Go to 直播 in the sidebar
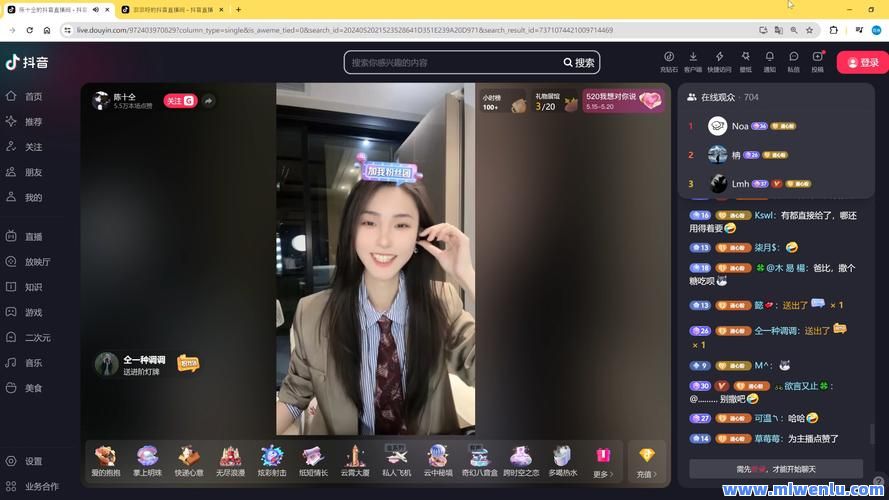Image resolution: width=889 pixels, height=500 pixels. (x=33, y=237)
